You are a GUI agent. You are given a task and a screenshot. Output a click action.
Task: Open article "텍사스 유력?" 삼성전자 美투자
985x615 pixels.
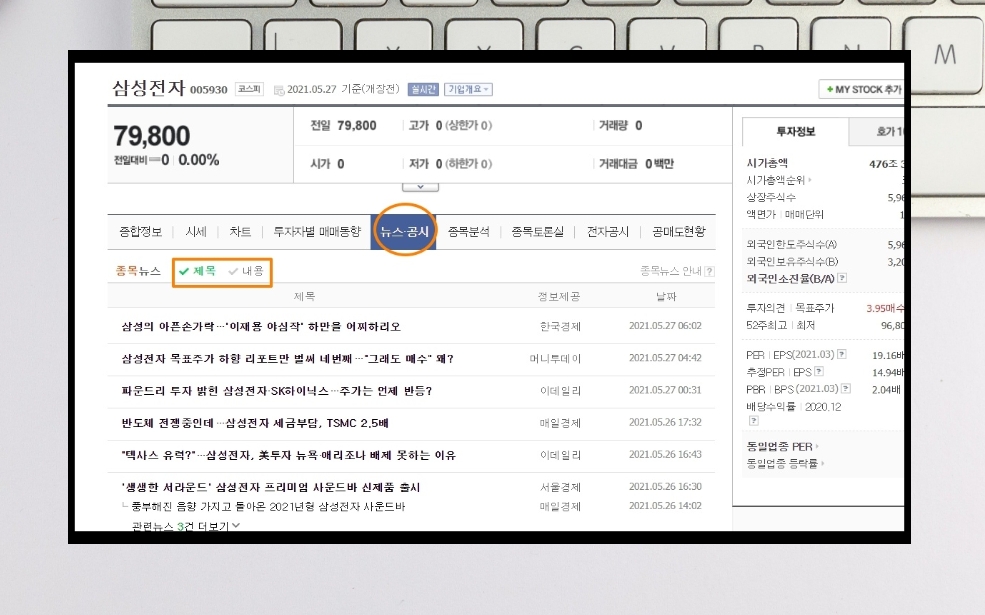(288, 455)
